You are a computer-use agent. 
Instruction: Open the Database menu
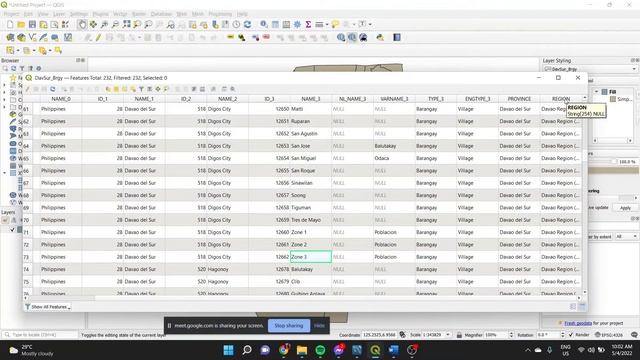coord(161,14)
